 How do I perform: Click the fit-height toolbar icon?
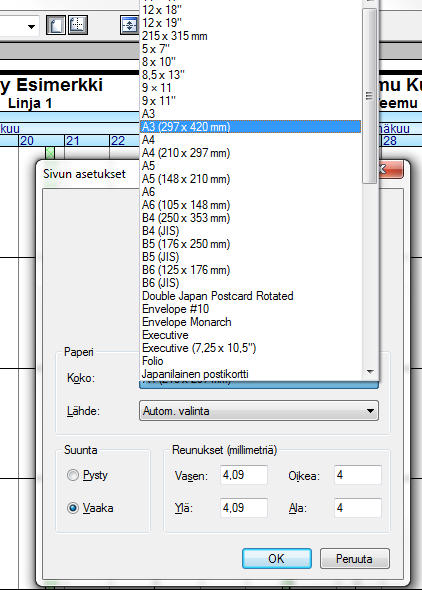130,25
